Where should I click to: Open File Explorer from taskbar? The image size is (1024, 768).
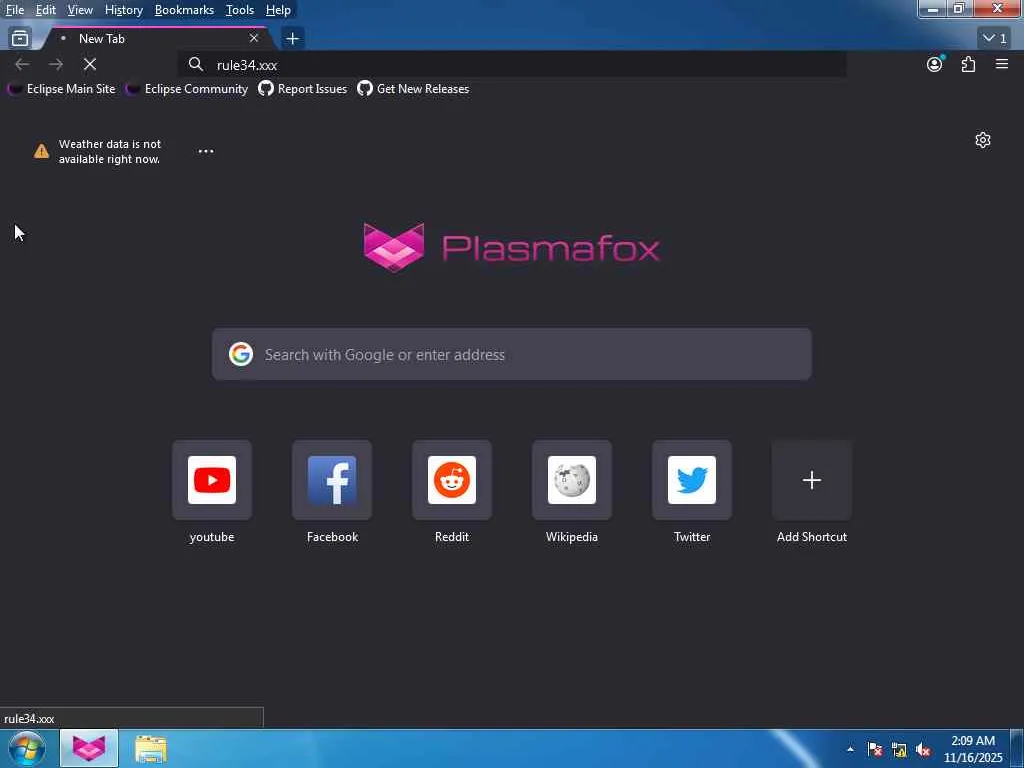pyautogui.click(x=151, y=748)
